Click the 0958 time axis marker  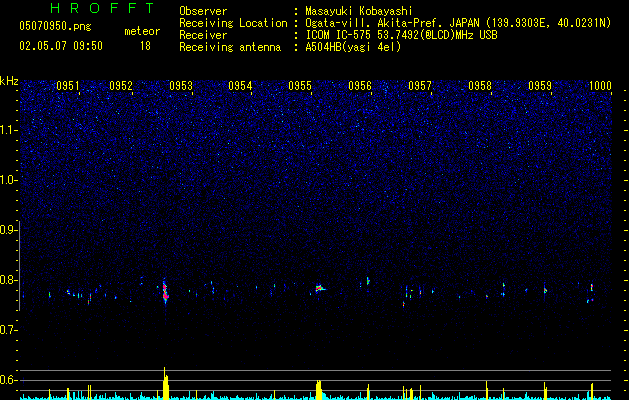point(480,86)
